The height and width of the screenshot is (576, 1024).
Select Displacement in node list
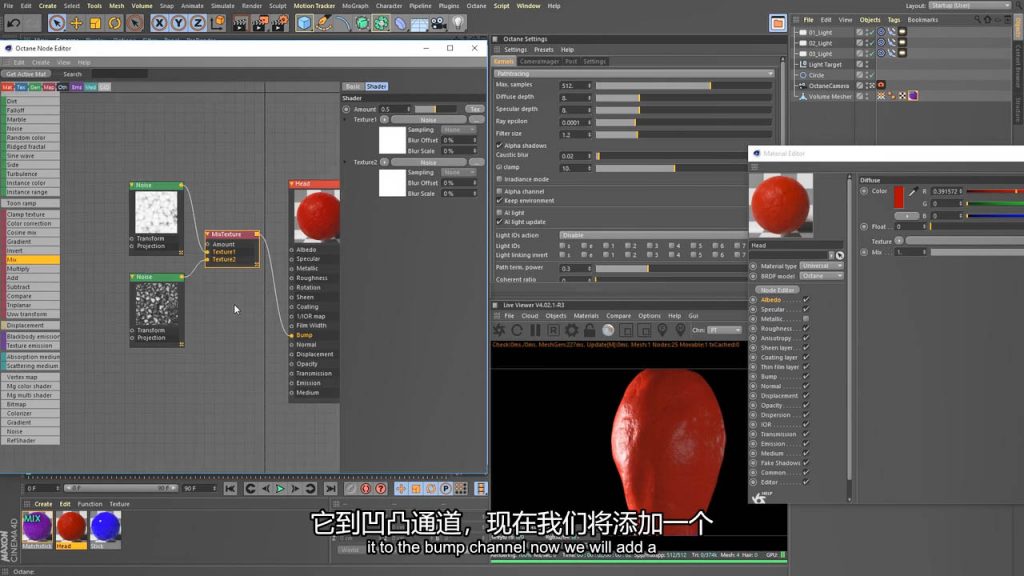[x=31, y=325]
